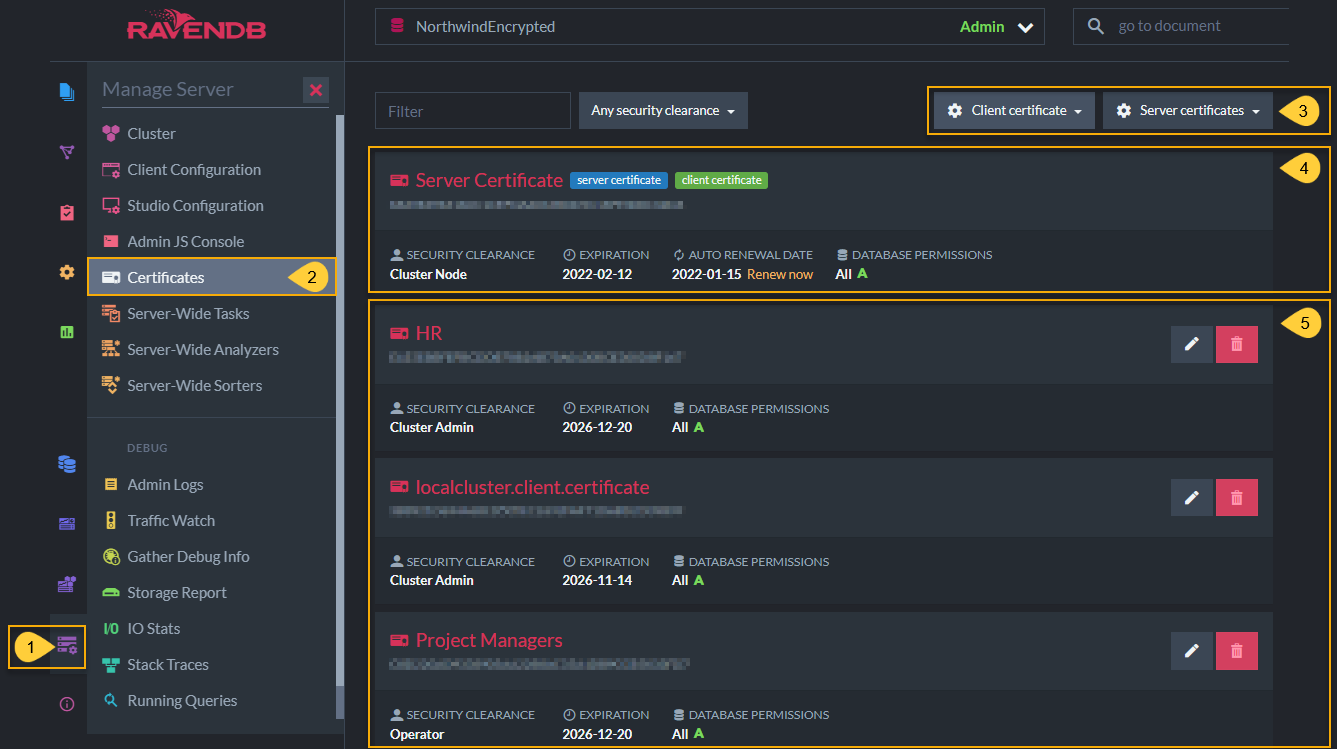Viewport: 1337px width, 749px height.
Task: Open the Stats chart sidebar icon
Action: click(x=67, y=332)
